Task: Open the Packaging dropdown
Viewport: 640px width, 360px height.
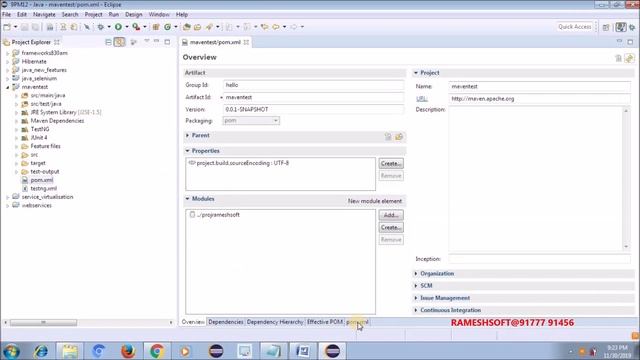Action: pyautogui.click(x=251, y=120)
